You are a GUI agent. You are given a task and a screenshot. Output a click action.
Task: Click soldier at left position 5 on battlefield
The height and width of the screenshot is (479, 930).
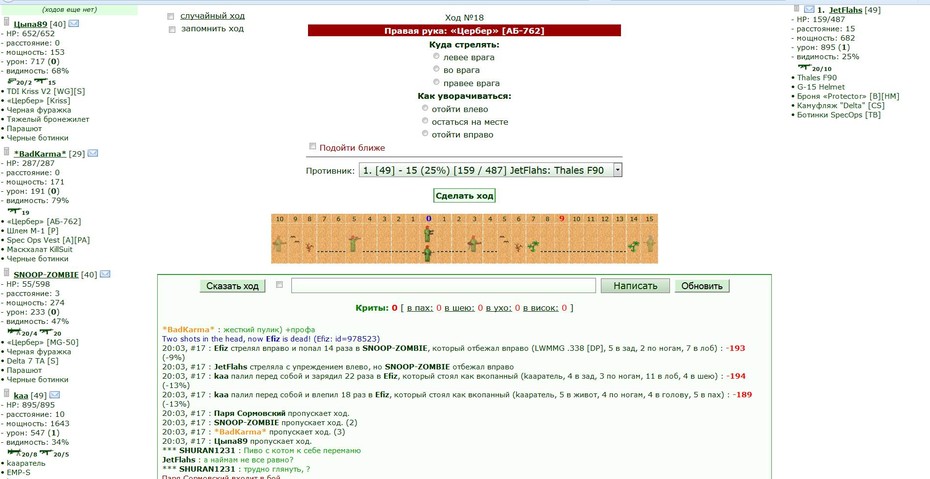click(354, 243)
